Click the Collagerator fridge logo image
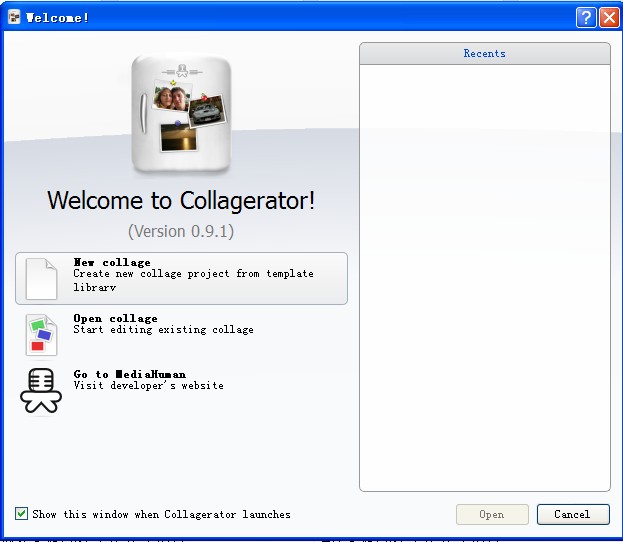 tap(181, 114)
